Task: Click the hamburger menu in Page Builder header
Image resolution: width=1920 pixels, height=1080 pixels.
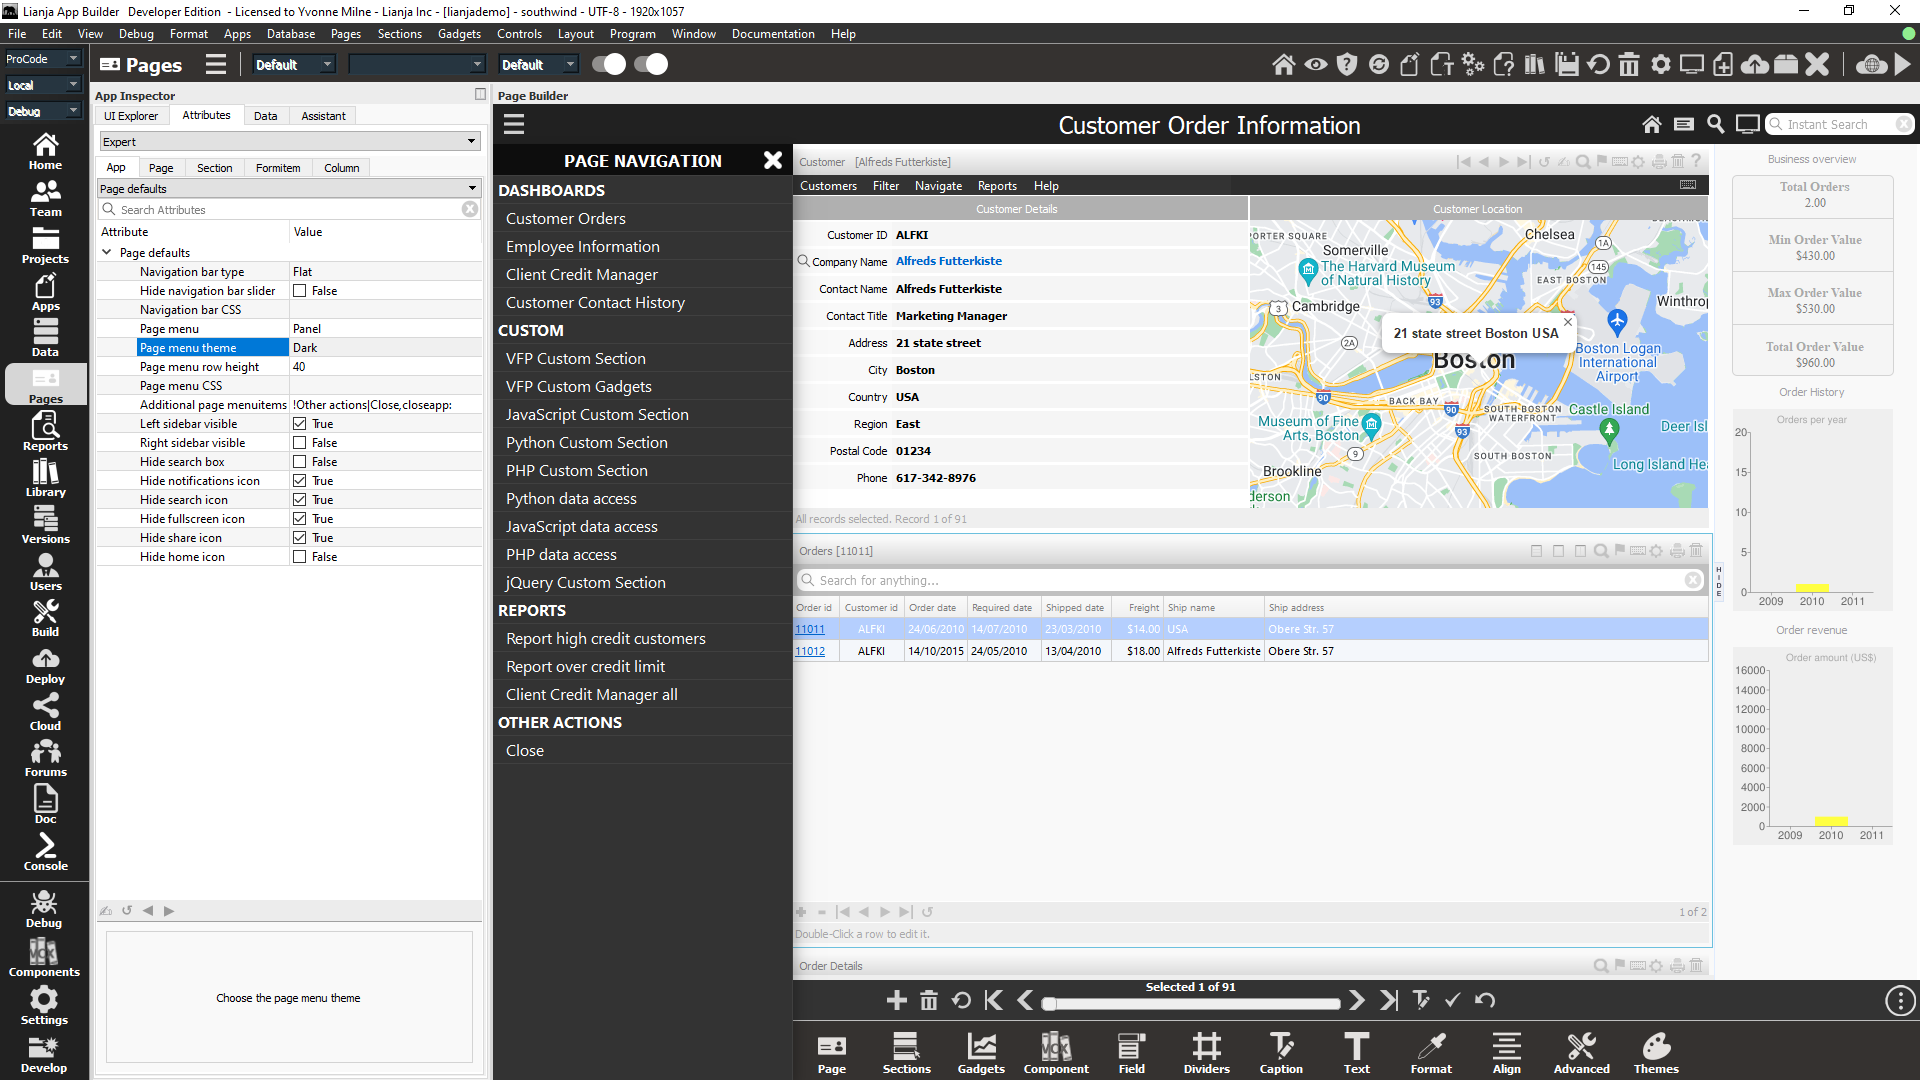Action: (x=514, y=125)
